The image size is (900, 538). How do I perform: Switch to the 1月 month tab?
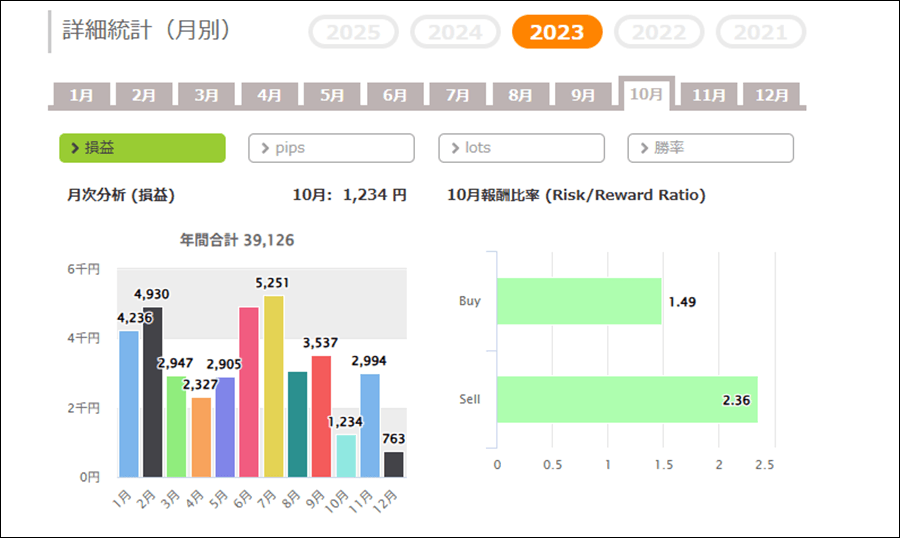pos(82,96)
